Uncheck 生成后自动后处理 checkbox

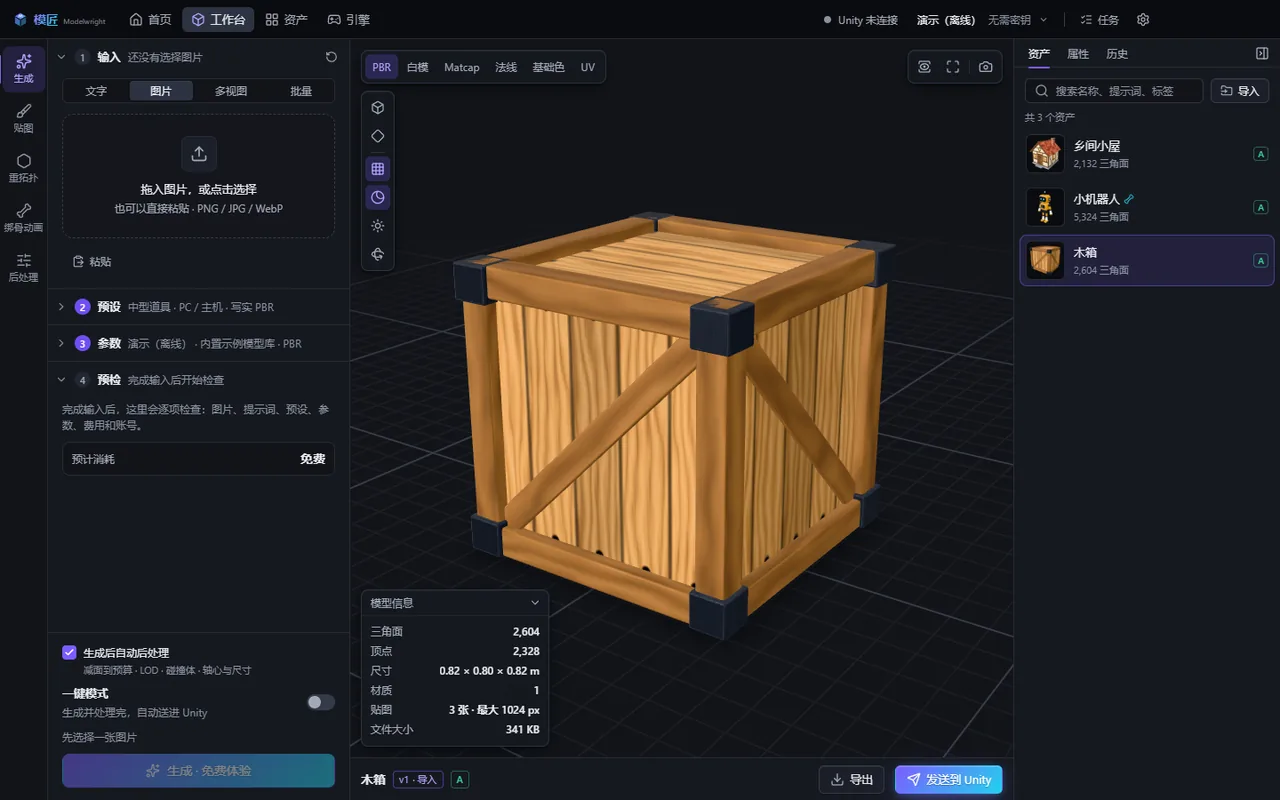click(x=69, y=652)
